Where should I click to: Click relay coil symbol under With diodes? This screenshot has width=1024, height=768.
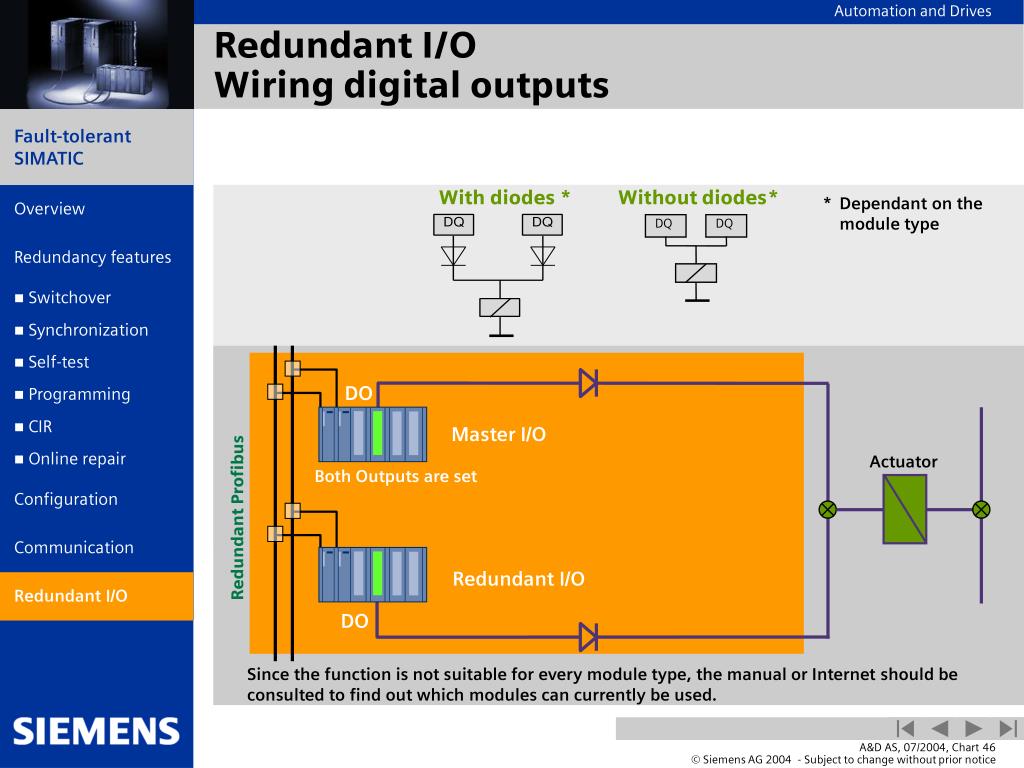pos(500,308)
